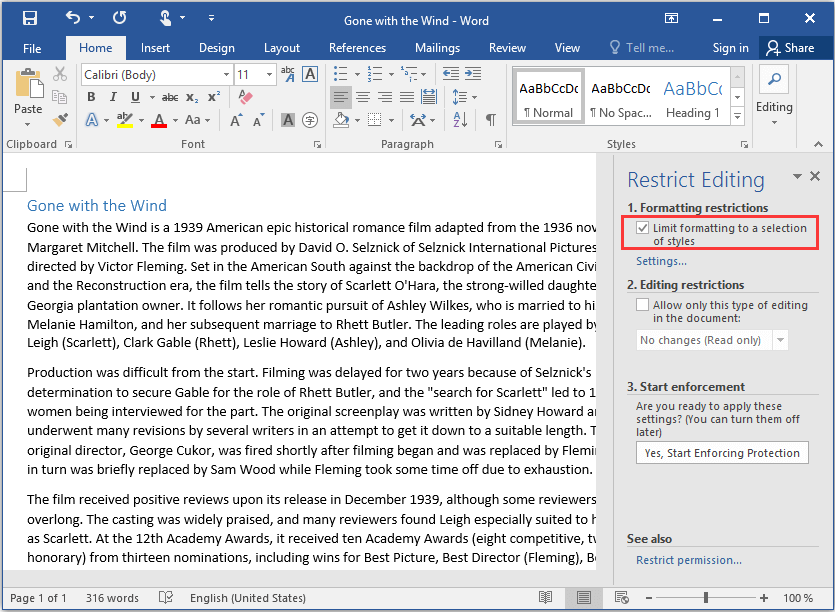Screen dimensions: 835x612
Task: Click the Redo/Repeat arrow icon
Action: [x=119, y=18]
